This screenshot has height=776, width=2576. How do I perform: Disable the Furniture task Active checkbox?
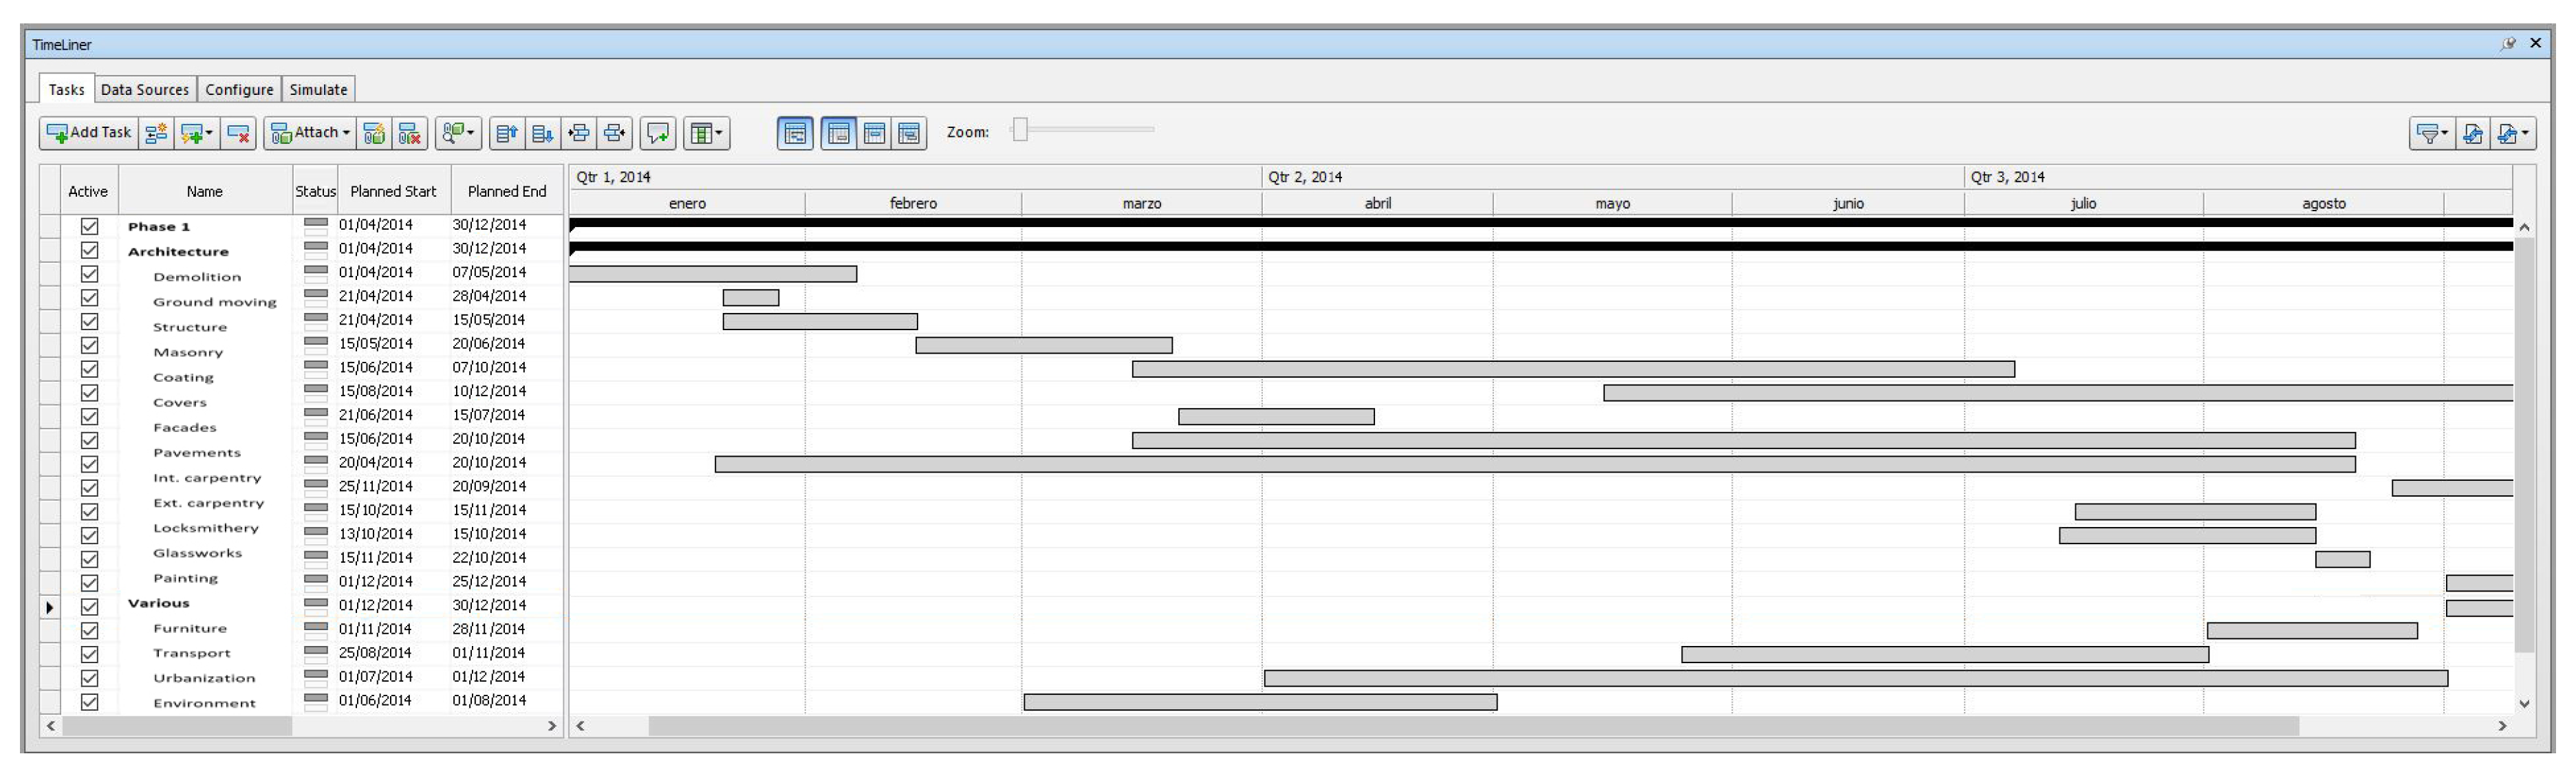89,630
